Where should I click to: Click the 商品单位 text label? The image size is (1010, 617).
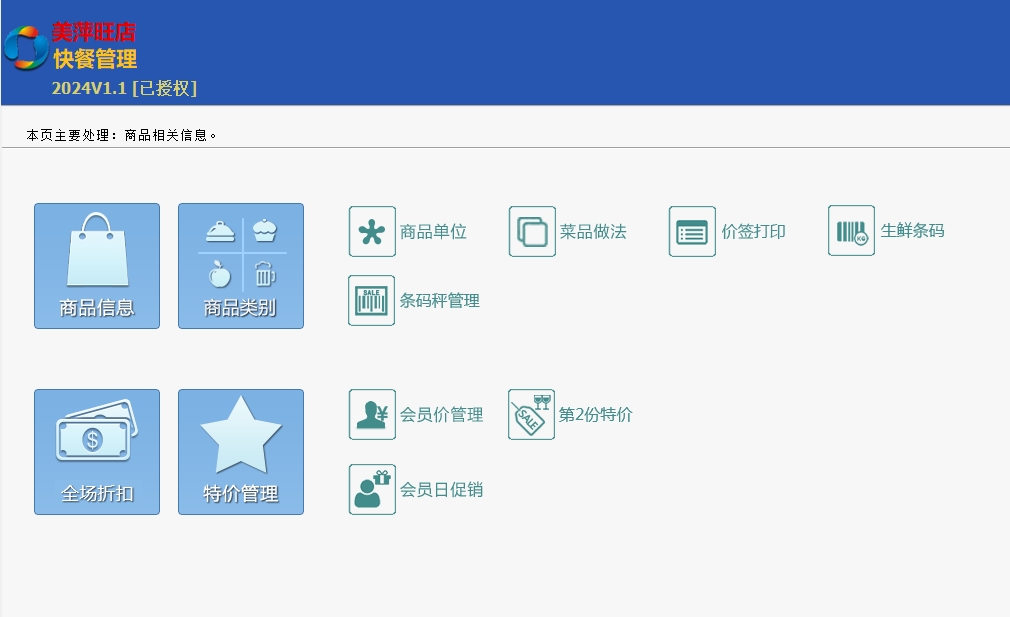433,232
